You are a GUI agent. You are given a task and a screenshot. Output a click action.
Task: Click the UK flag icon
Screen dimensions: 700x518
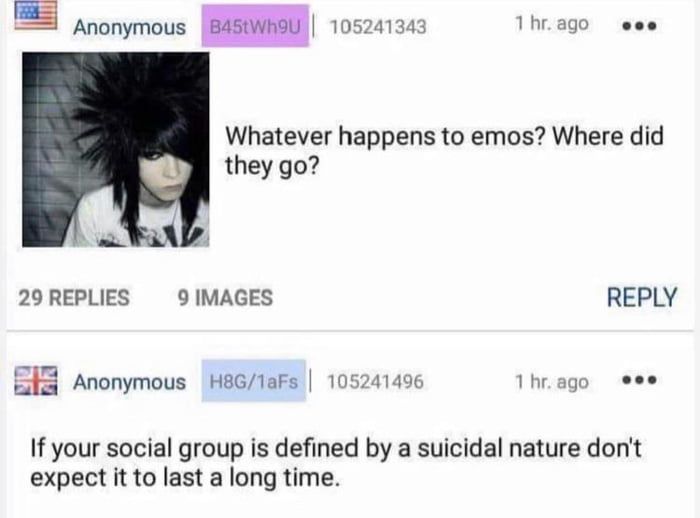[x=36, y=380]
